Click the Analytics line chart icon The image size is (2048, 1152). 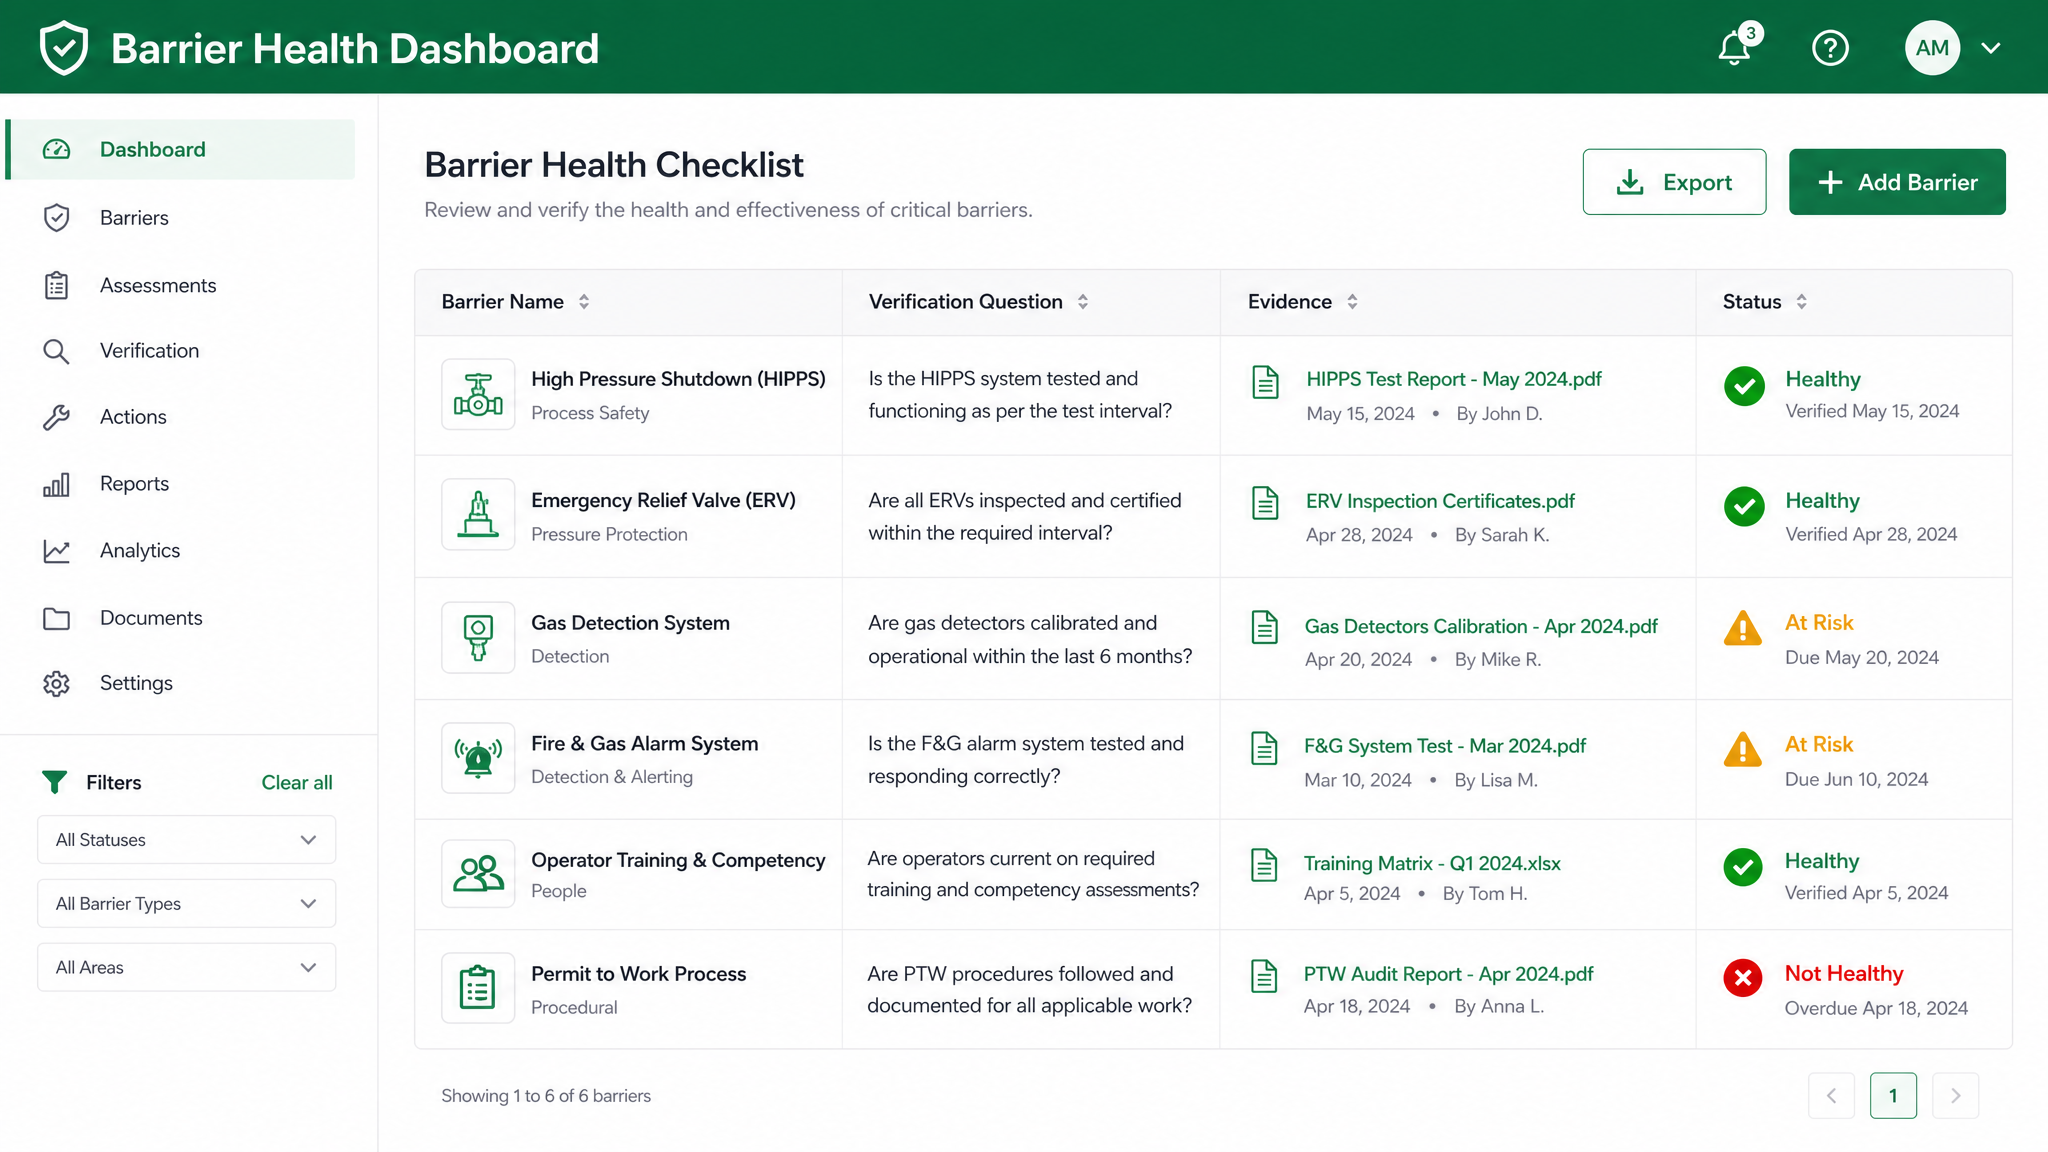click(x=56, y=551)
